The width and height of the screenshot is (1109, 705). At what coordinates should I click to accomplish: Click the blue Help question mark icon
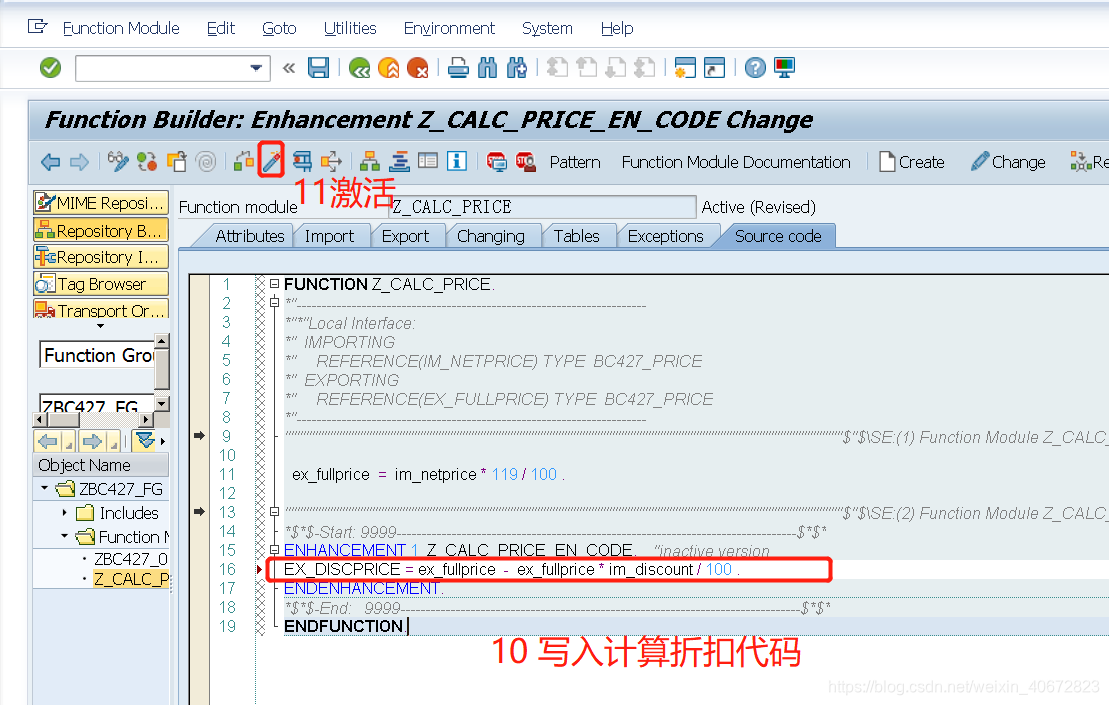click(755, 68)
